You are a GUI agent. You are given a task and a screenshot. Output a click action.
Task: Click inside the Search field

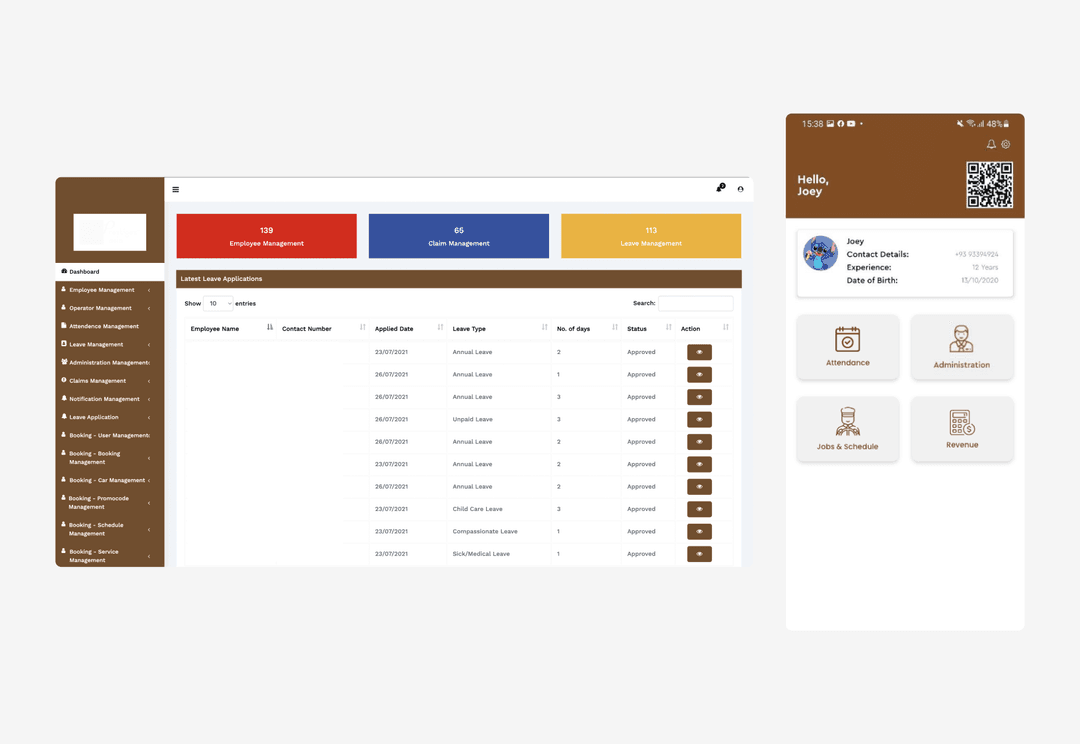pyautogui.click(x=695, y=303)
